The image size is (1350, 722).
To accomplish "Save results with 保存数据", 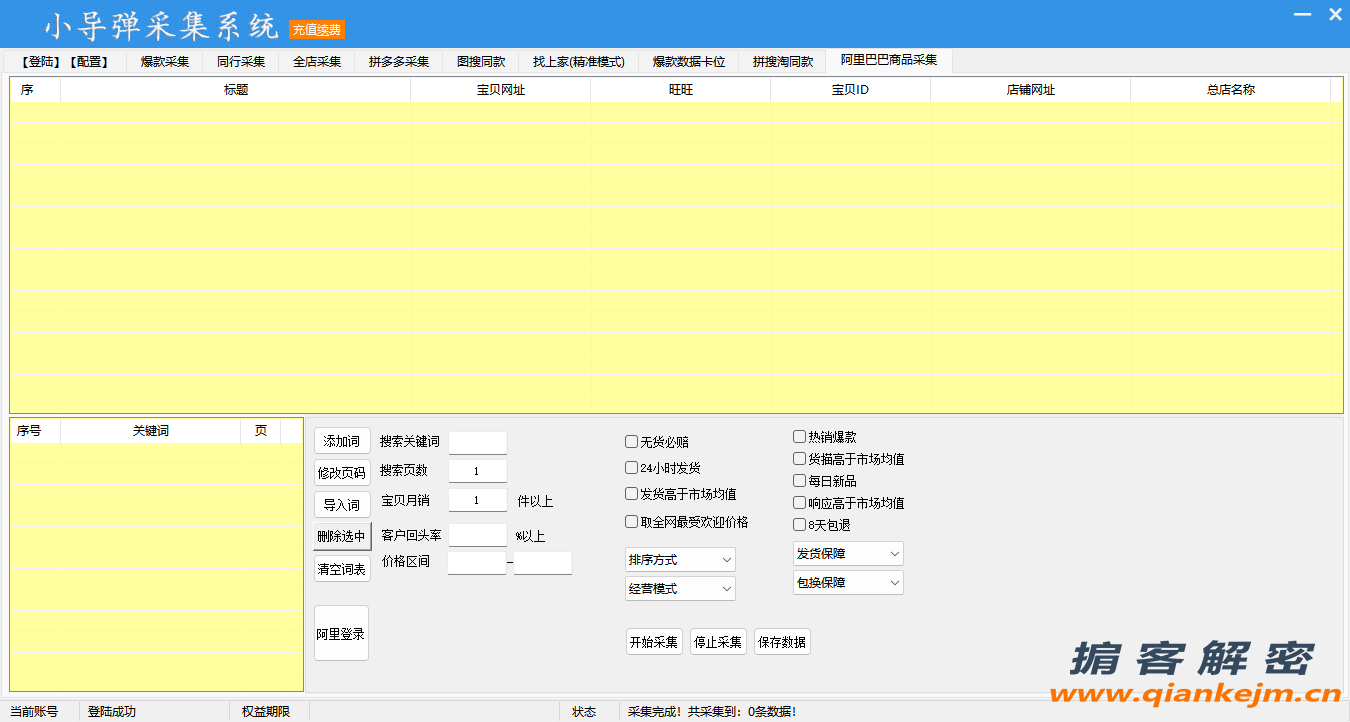I will pos(782,642).
